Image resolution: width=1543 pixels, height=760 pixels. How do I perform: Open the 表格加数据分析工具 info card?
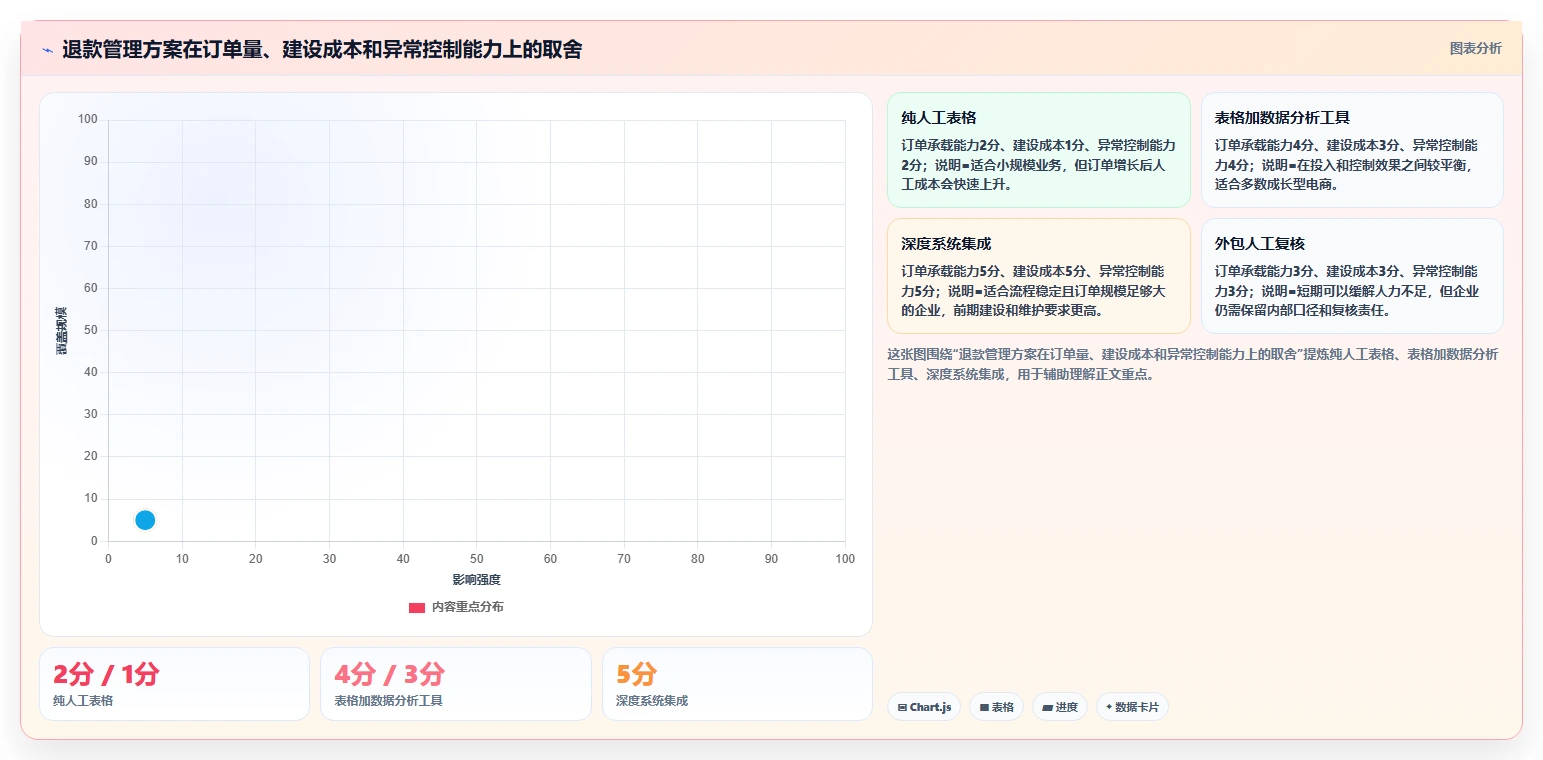[1352, 150]
